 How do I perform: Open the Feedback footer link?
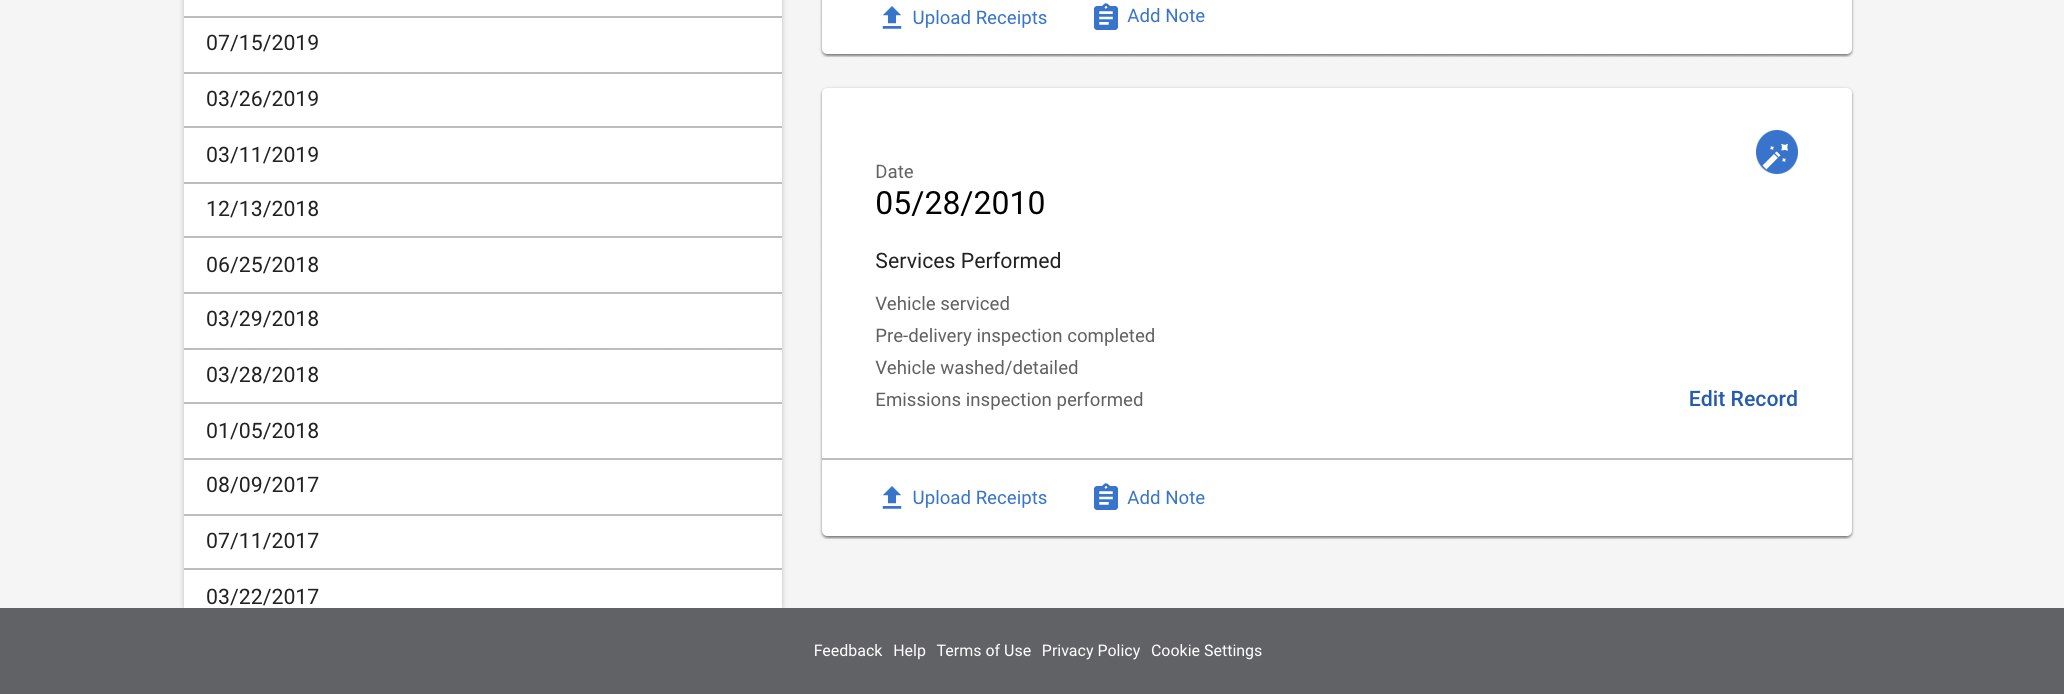point(847,650)
